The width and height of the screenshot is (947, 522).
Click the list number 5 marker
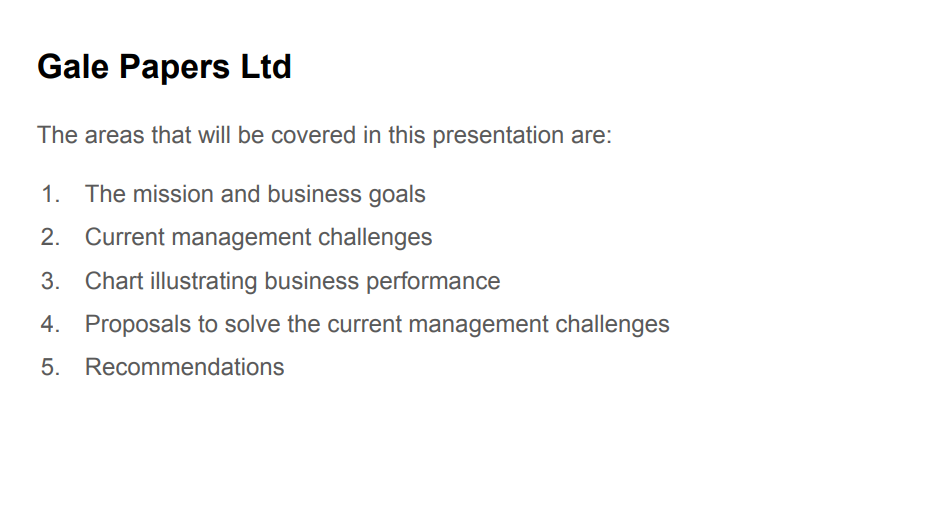[50, 367]
